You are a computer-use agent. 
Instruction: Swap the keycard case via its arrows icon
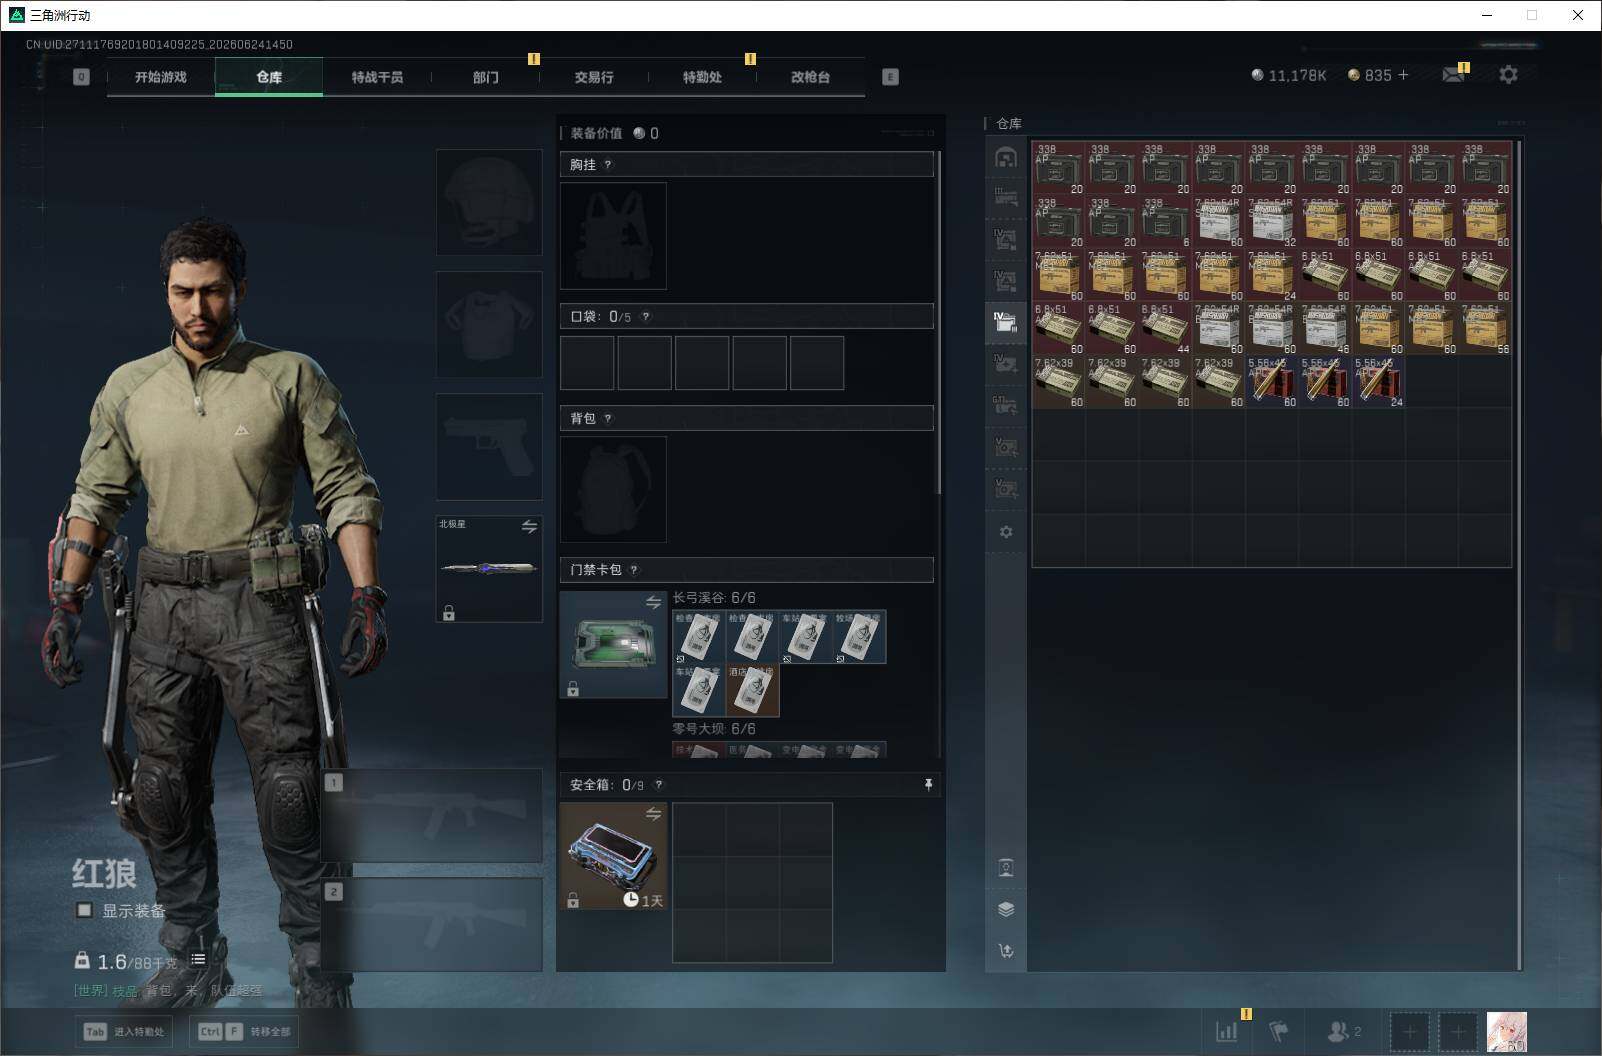[x=653, y=602]
